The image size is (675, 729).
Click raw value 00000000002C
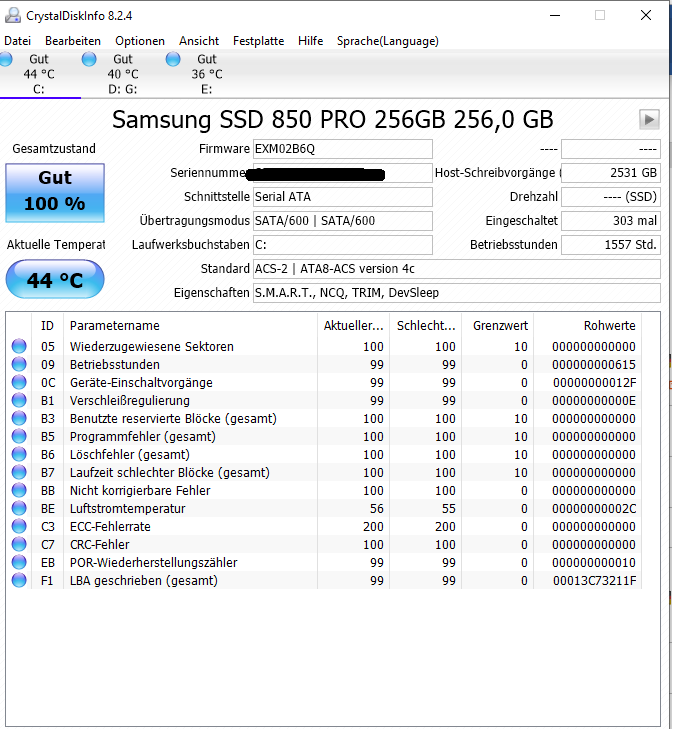click(594, 509)
